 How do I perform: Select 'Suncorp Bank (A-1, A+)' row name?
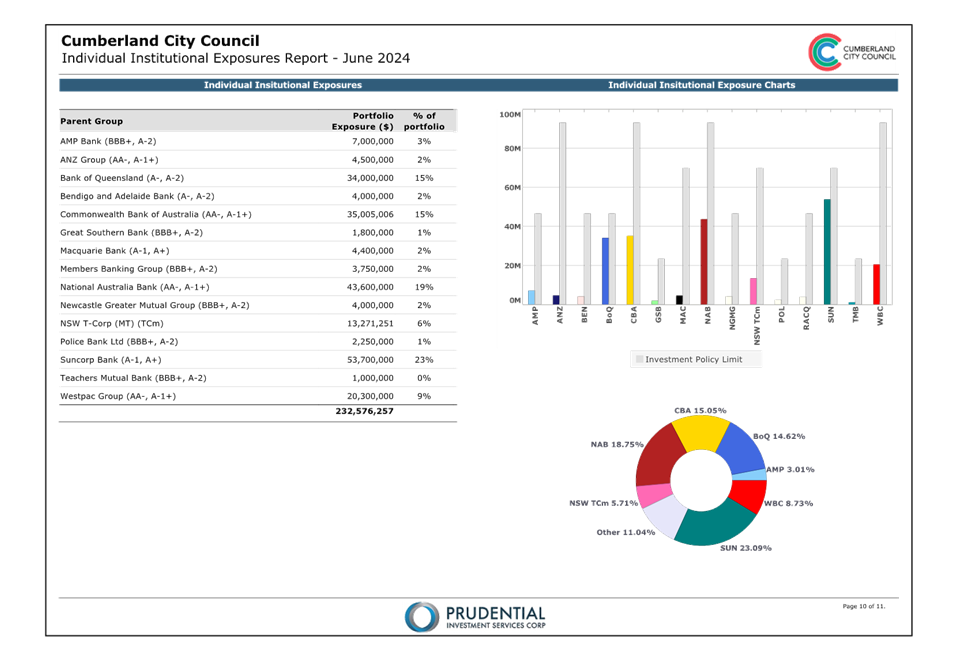point(110,360)
